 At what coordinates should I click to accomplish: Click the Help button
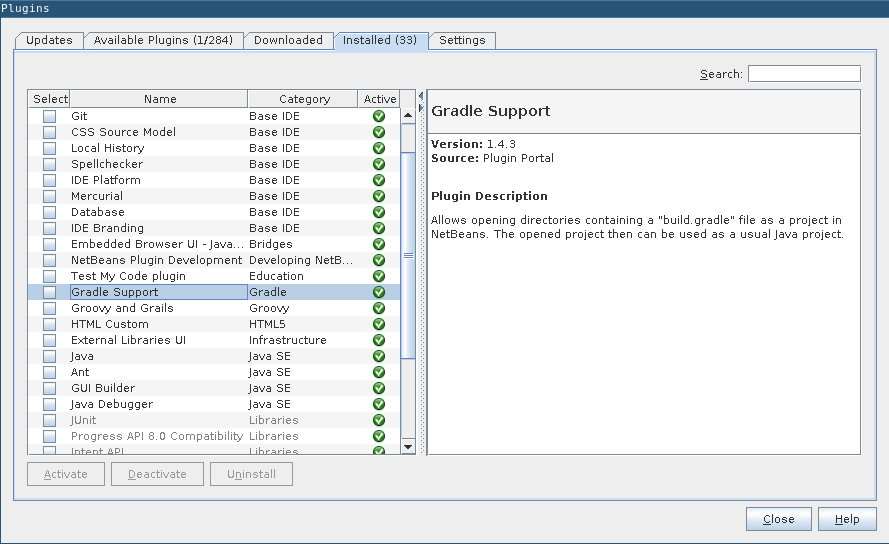pos(846,519)
